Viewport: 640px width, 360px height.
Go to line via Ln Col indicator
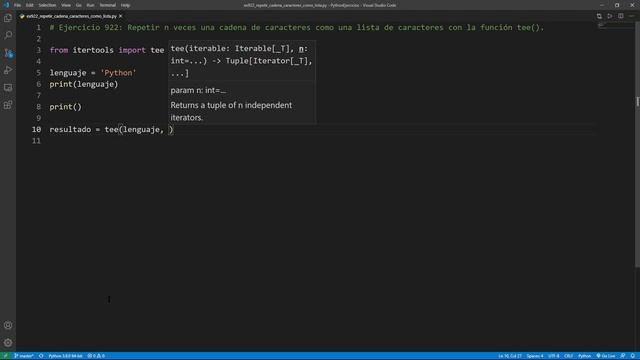pos(509,356)
